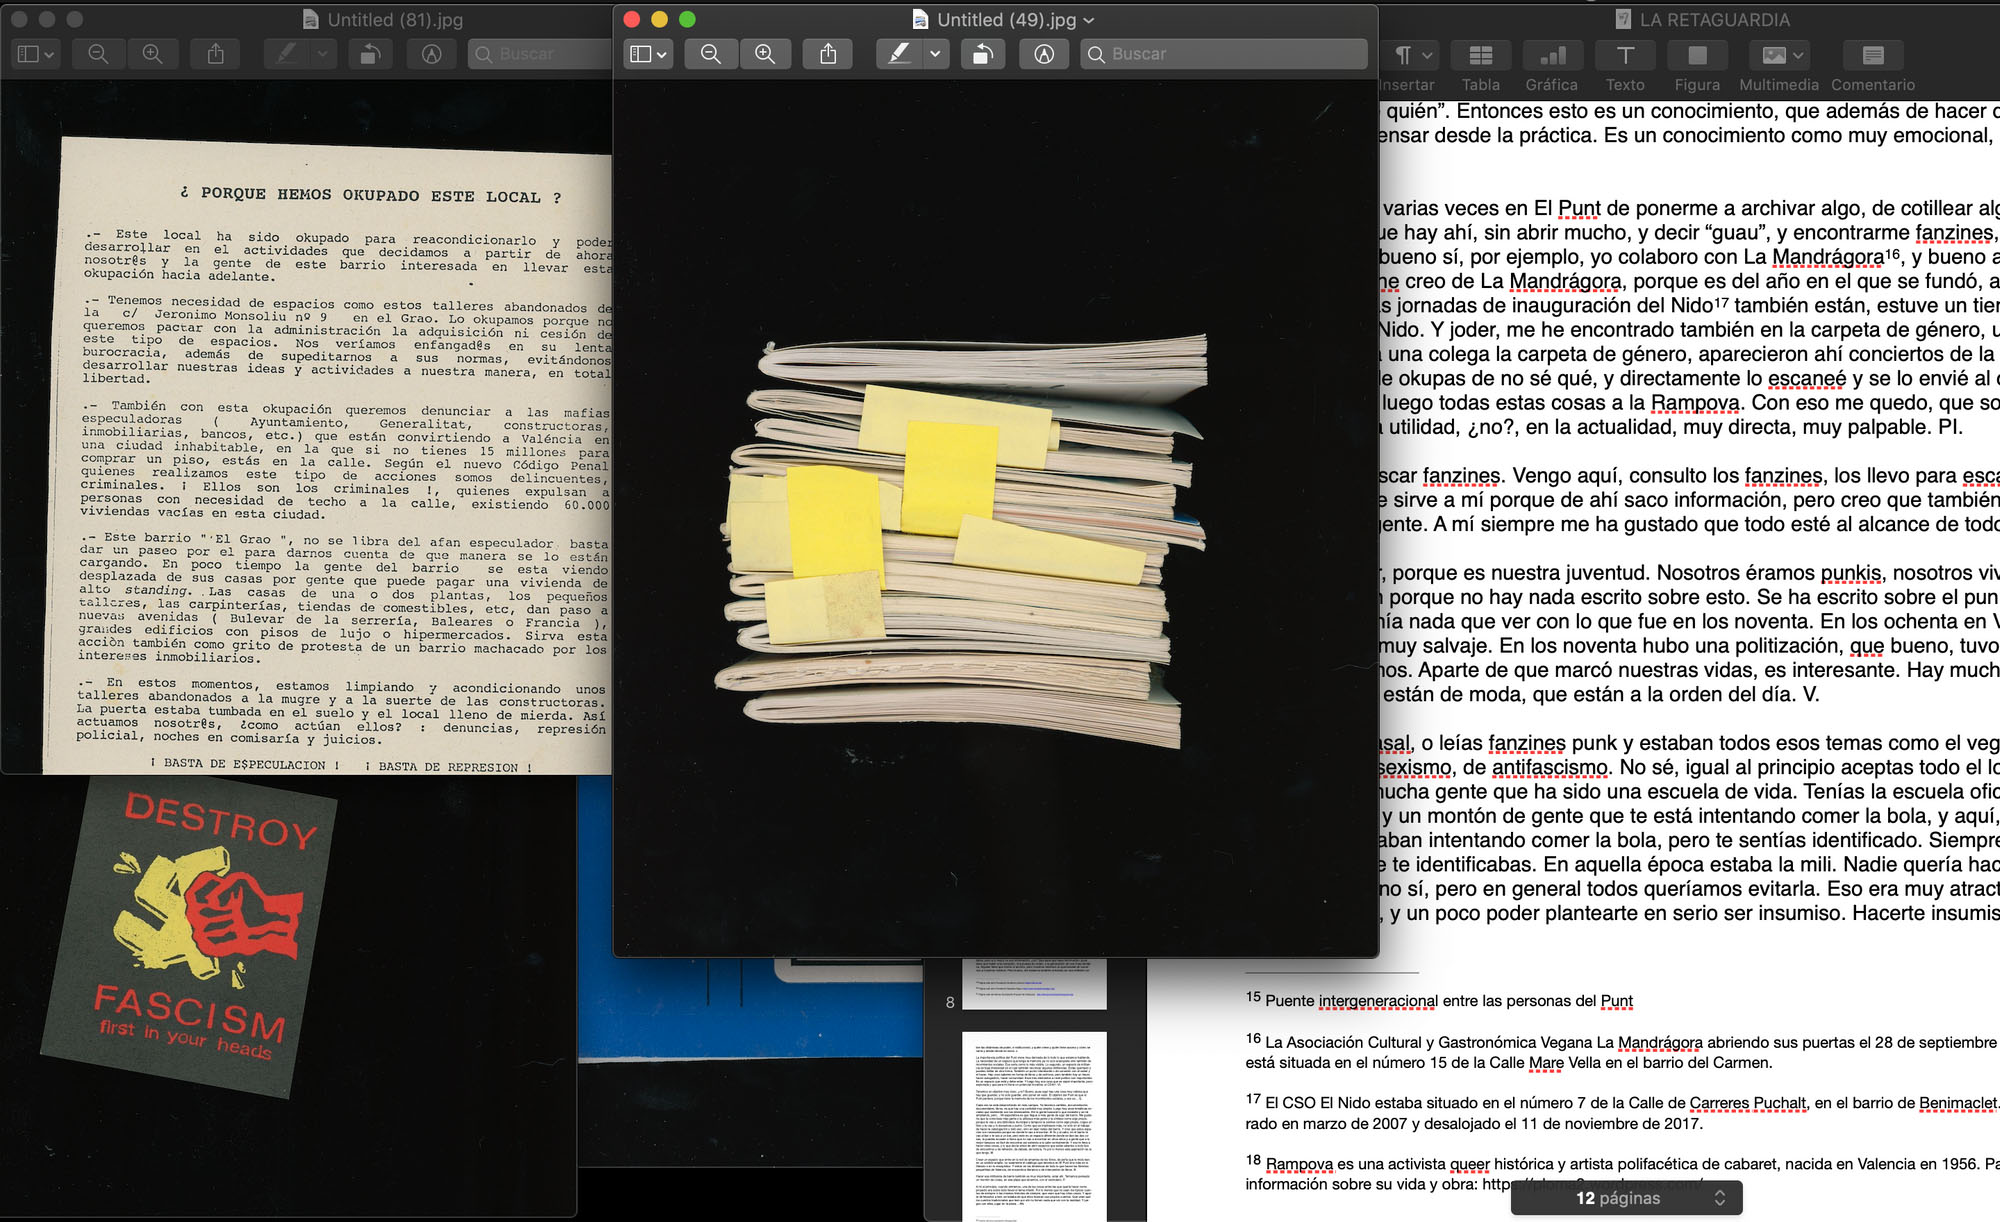
Task: Select page 8 thumbnail in Pages sidebar
Action: [x=1034, y=985]
